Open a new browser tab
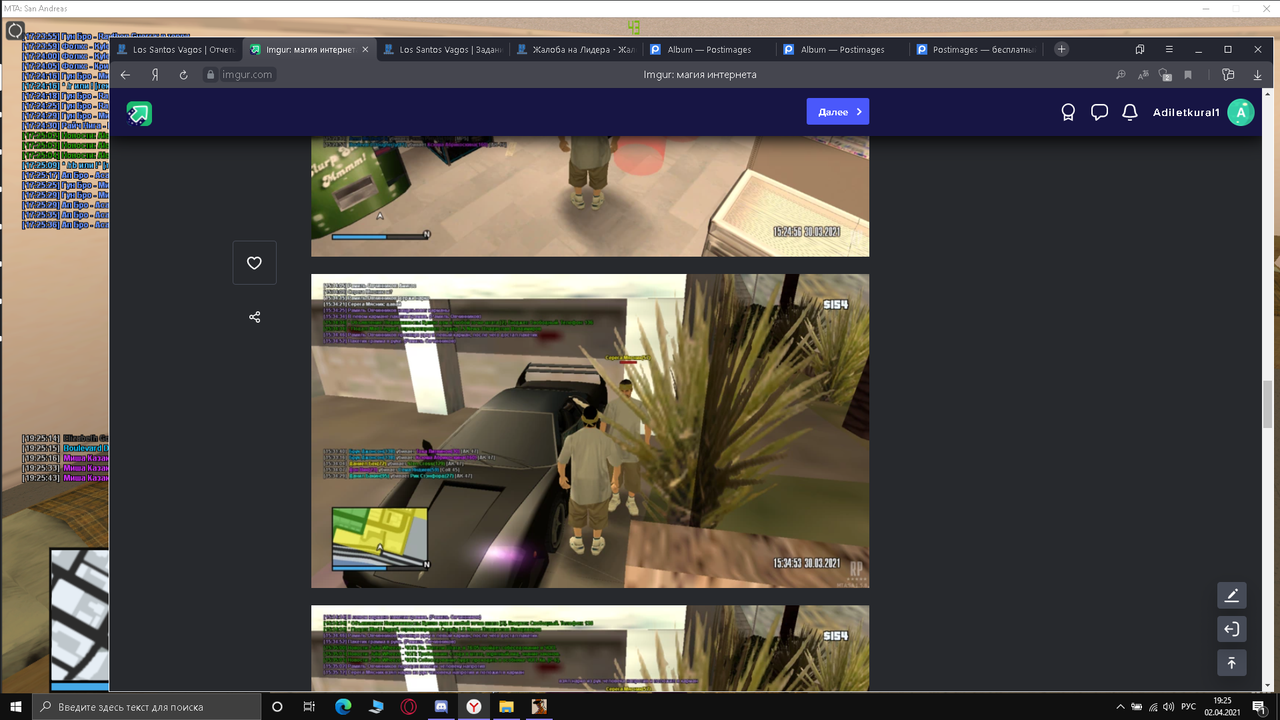 1061,49
